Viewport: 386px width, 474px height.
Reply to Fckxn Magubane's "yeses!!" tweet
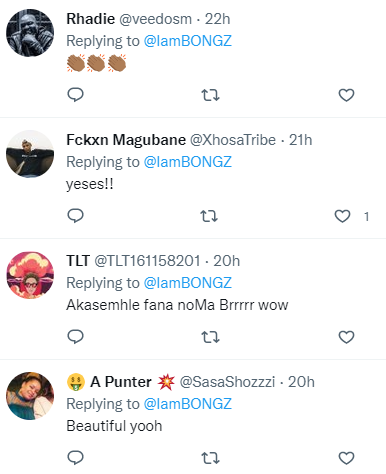point(75,216)
